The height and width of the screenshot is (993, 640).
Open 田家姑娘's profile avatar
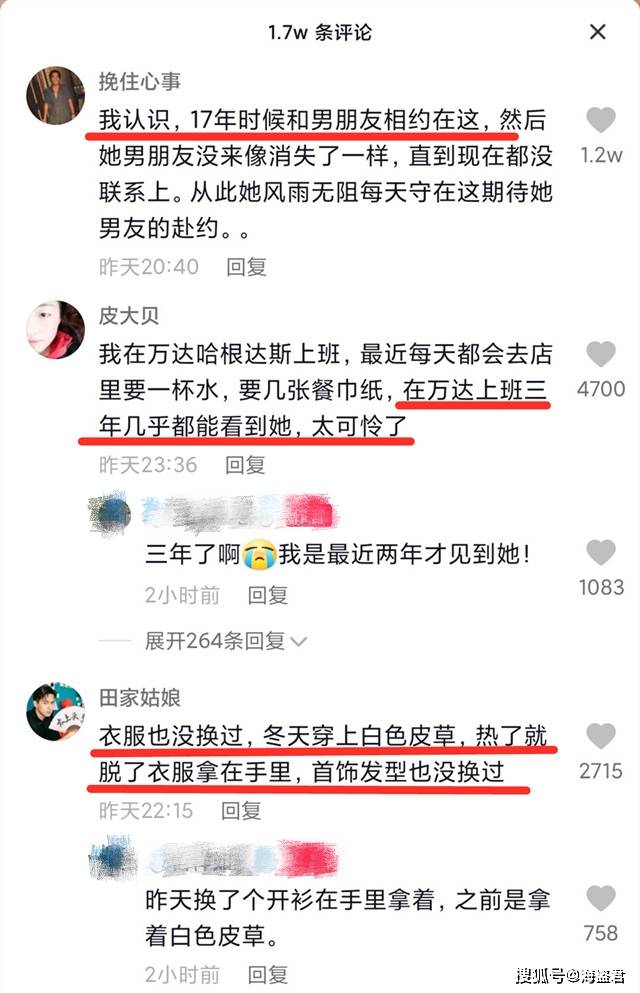tap(55, 711)
